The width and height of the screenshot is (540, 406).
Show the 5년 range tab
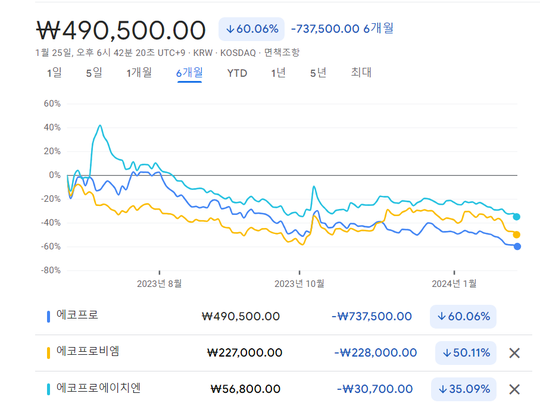tap(318, 73)
